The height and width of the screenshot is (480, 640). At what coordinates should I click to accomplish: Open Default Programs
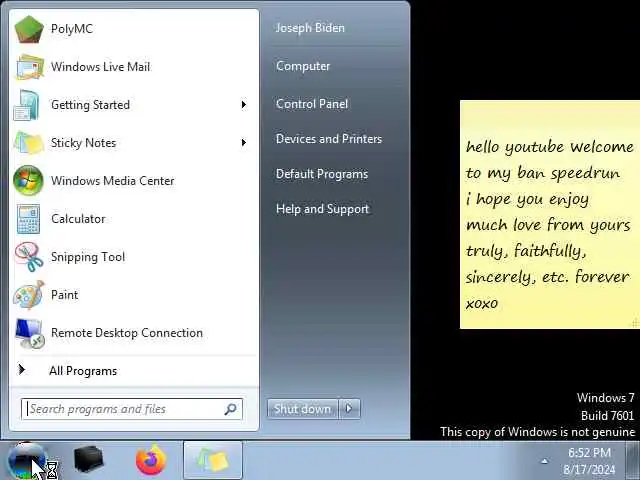click(x=322, y=174)
